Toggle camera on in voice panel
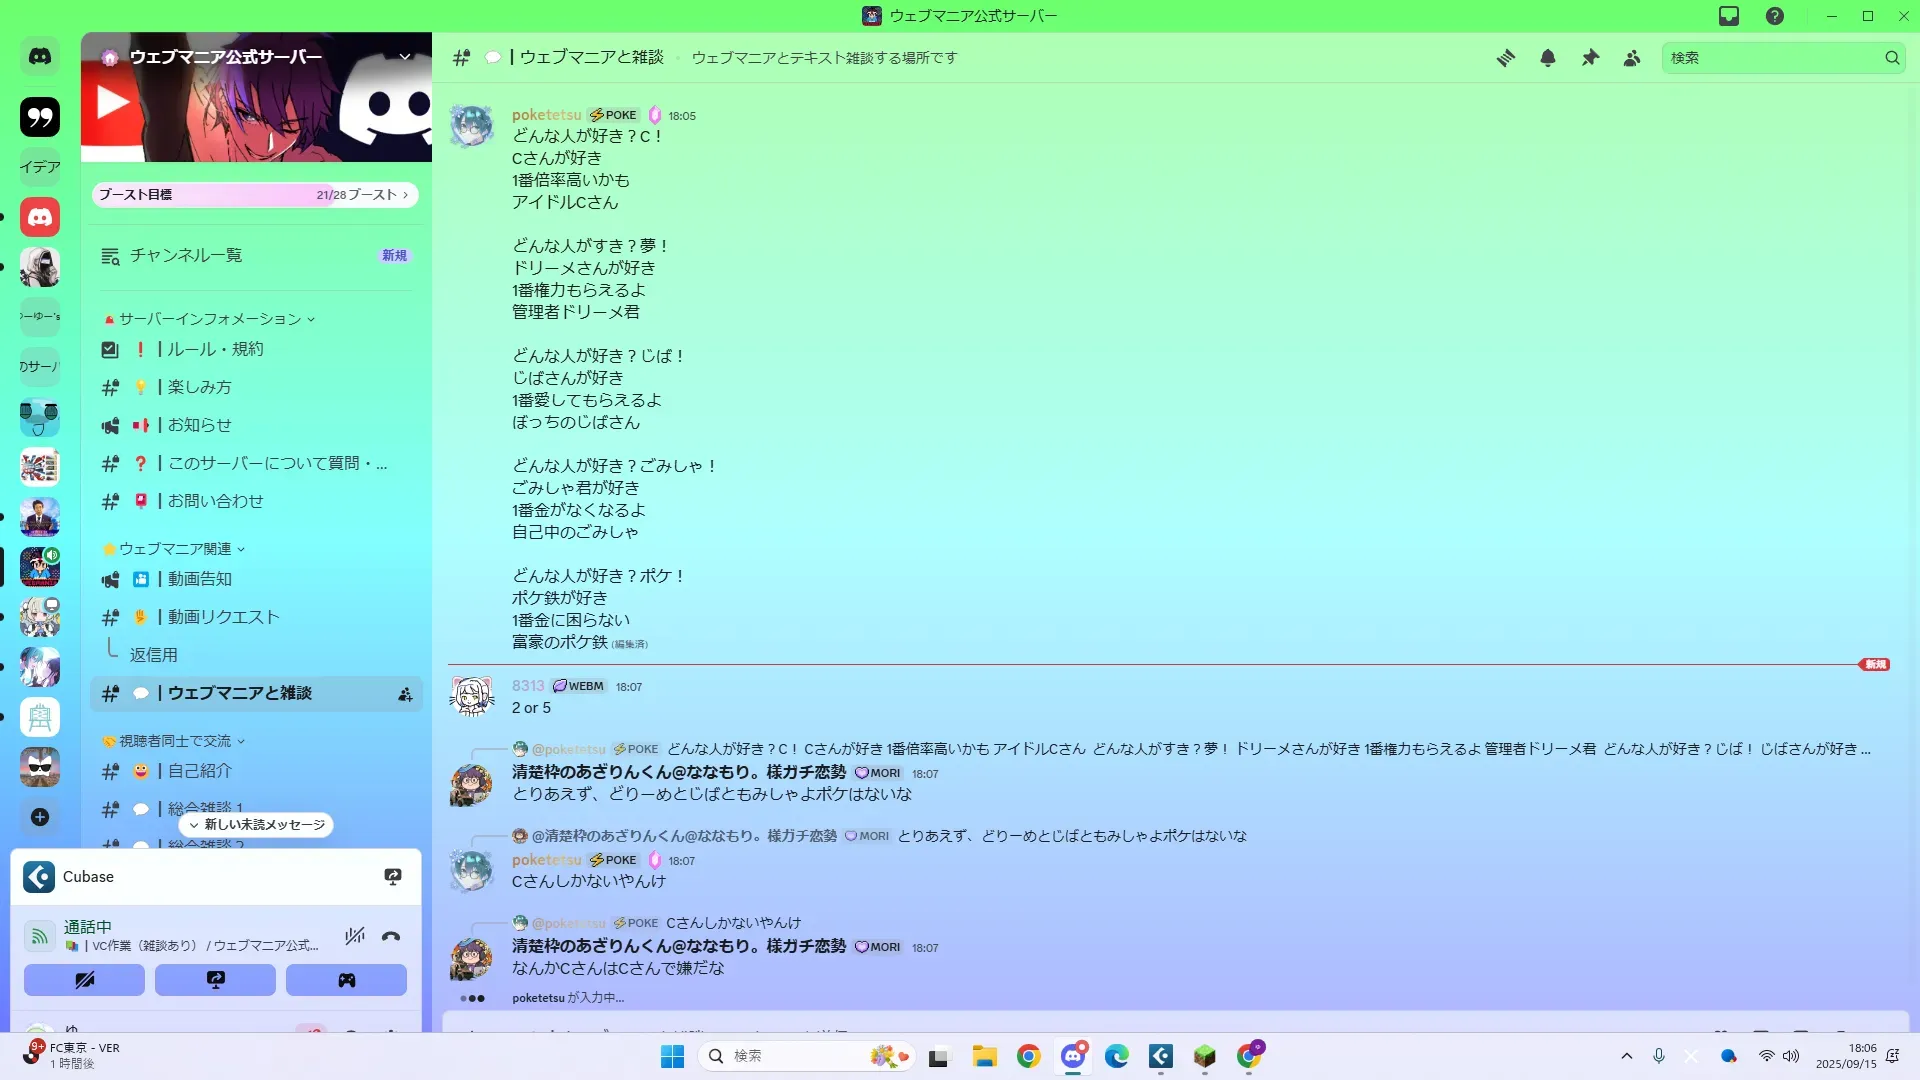1920x1080 pixels. tap(84, 980)
